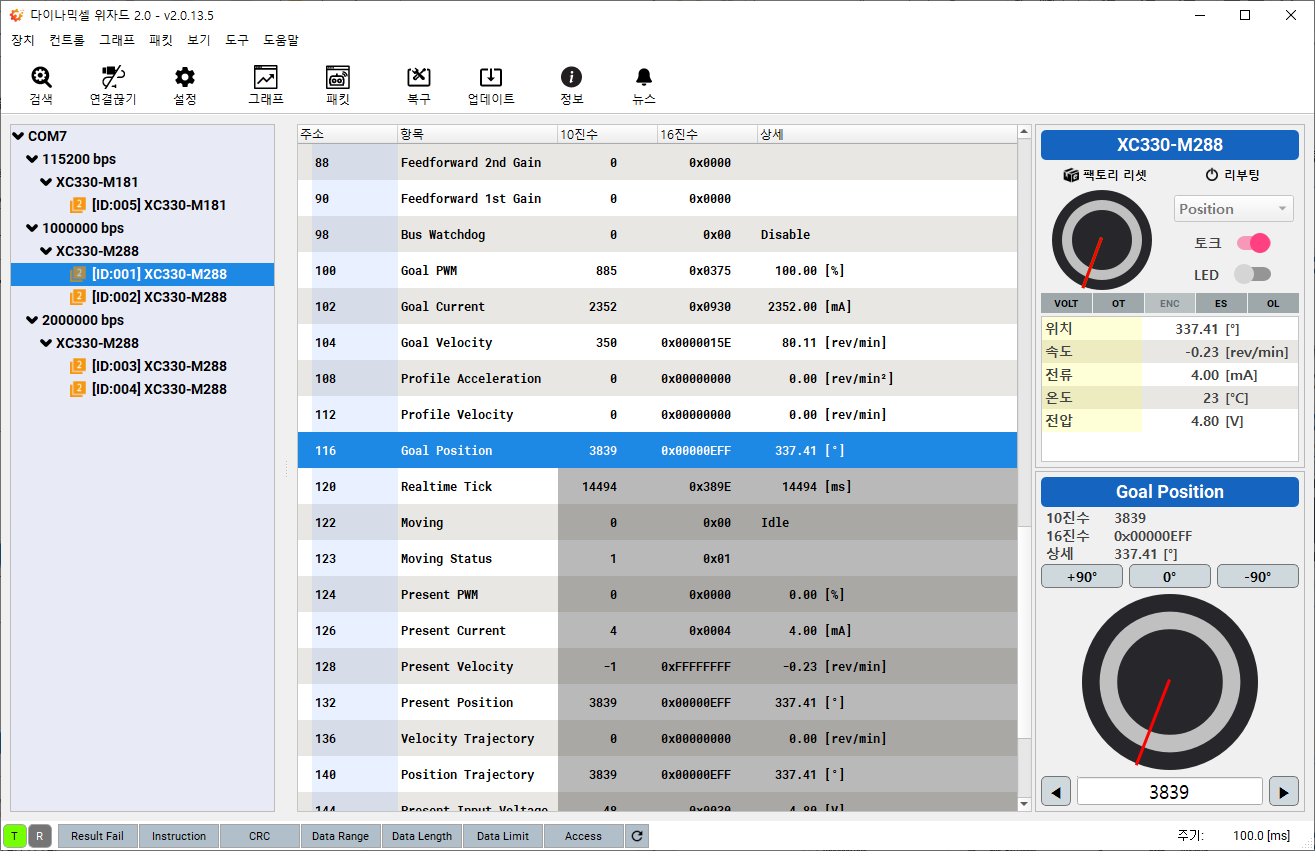Collapse the COM7 tree node
The height and width of the screenshot is (851, 1315).
18,136
